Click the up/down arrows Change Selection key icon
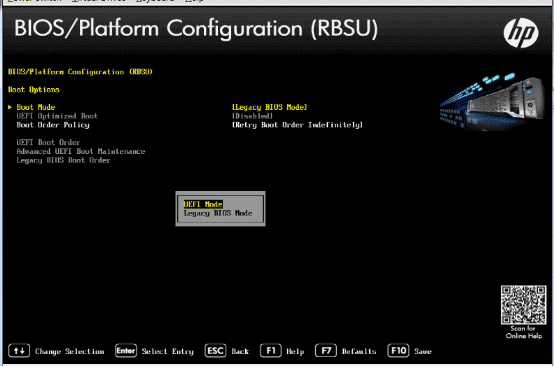Screen dimensions: 554x367 click(x=19, y=351)
